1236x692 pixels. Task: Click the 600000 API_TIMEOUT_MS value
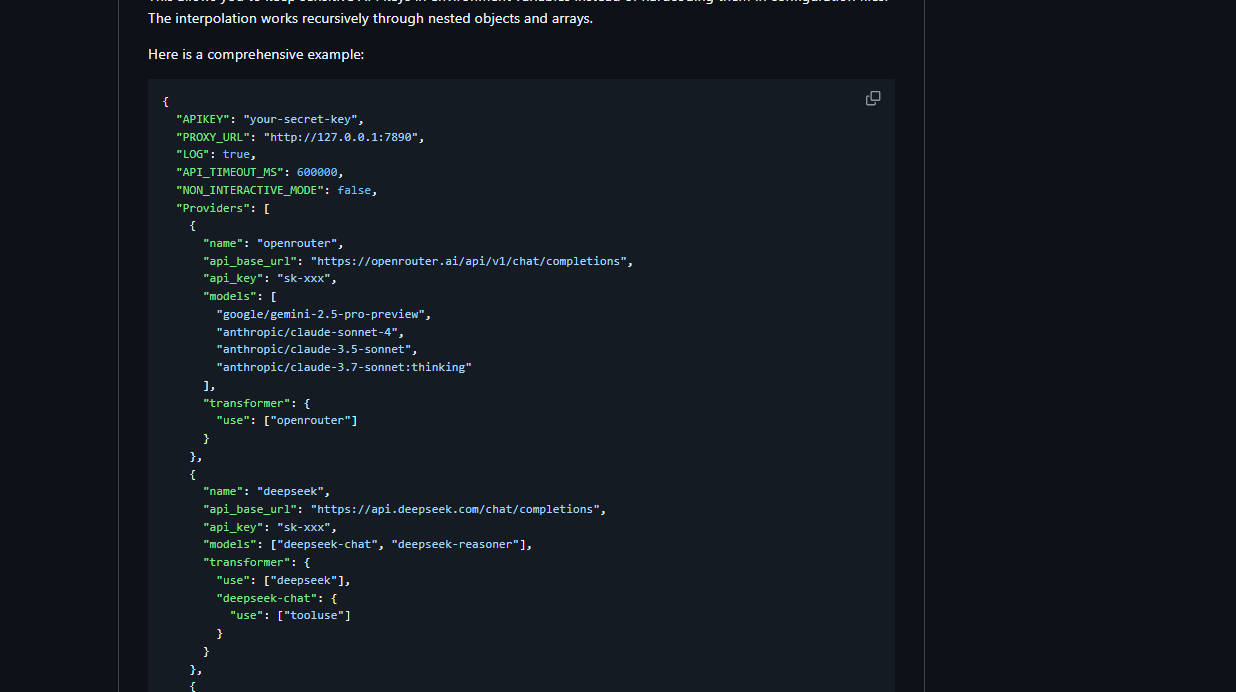coord(317,172)
